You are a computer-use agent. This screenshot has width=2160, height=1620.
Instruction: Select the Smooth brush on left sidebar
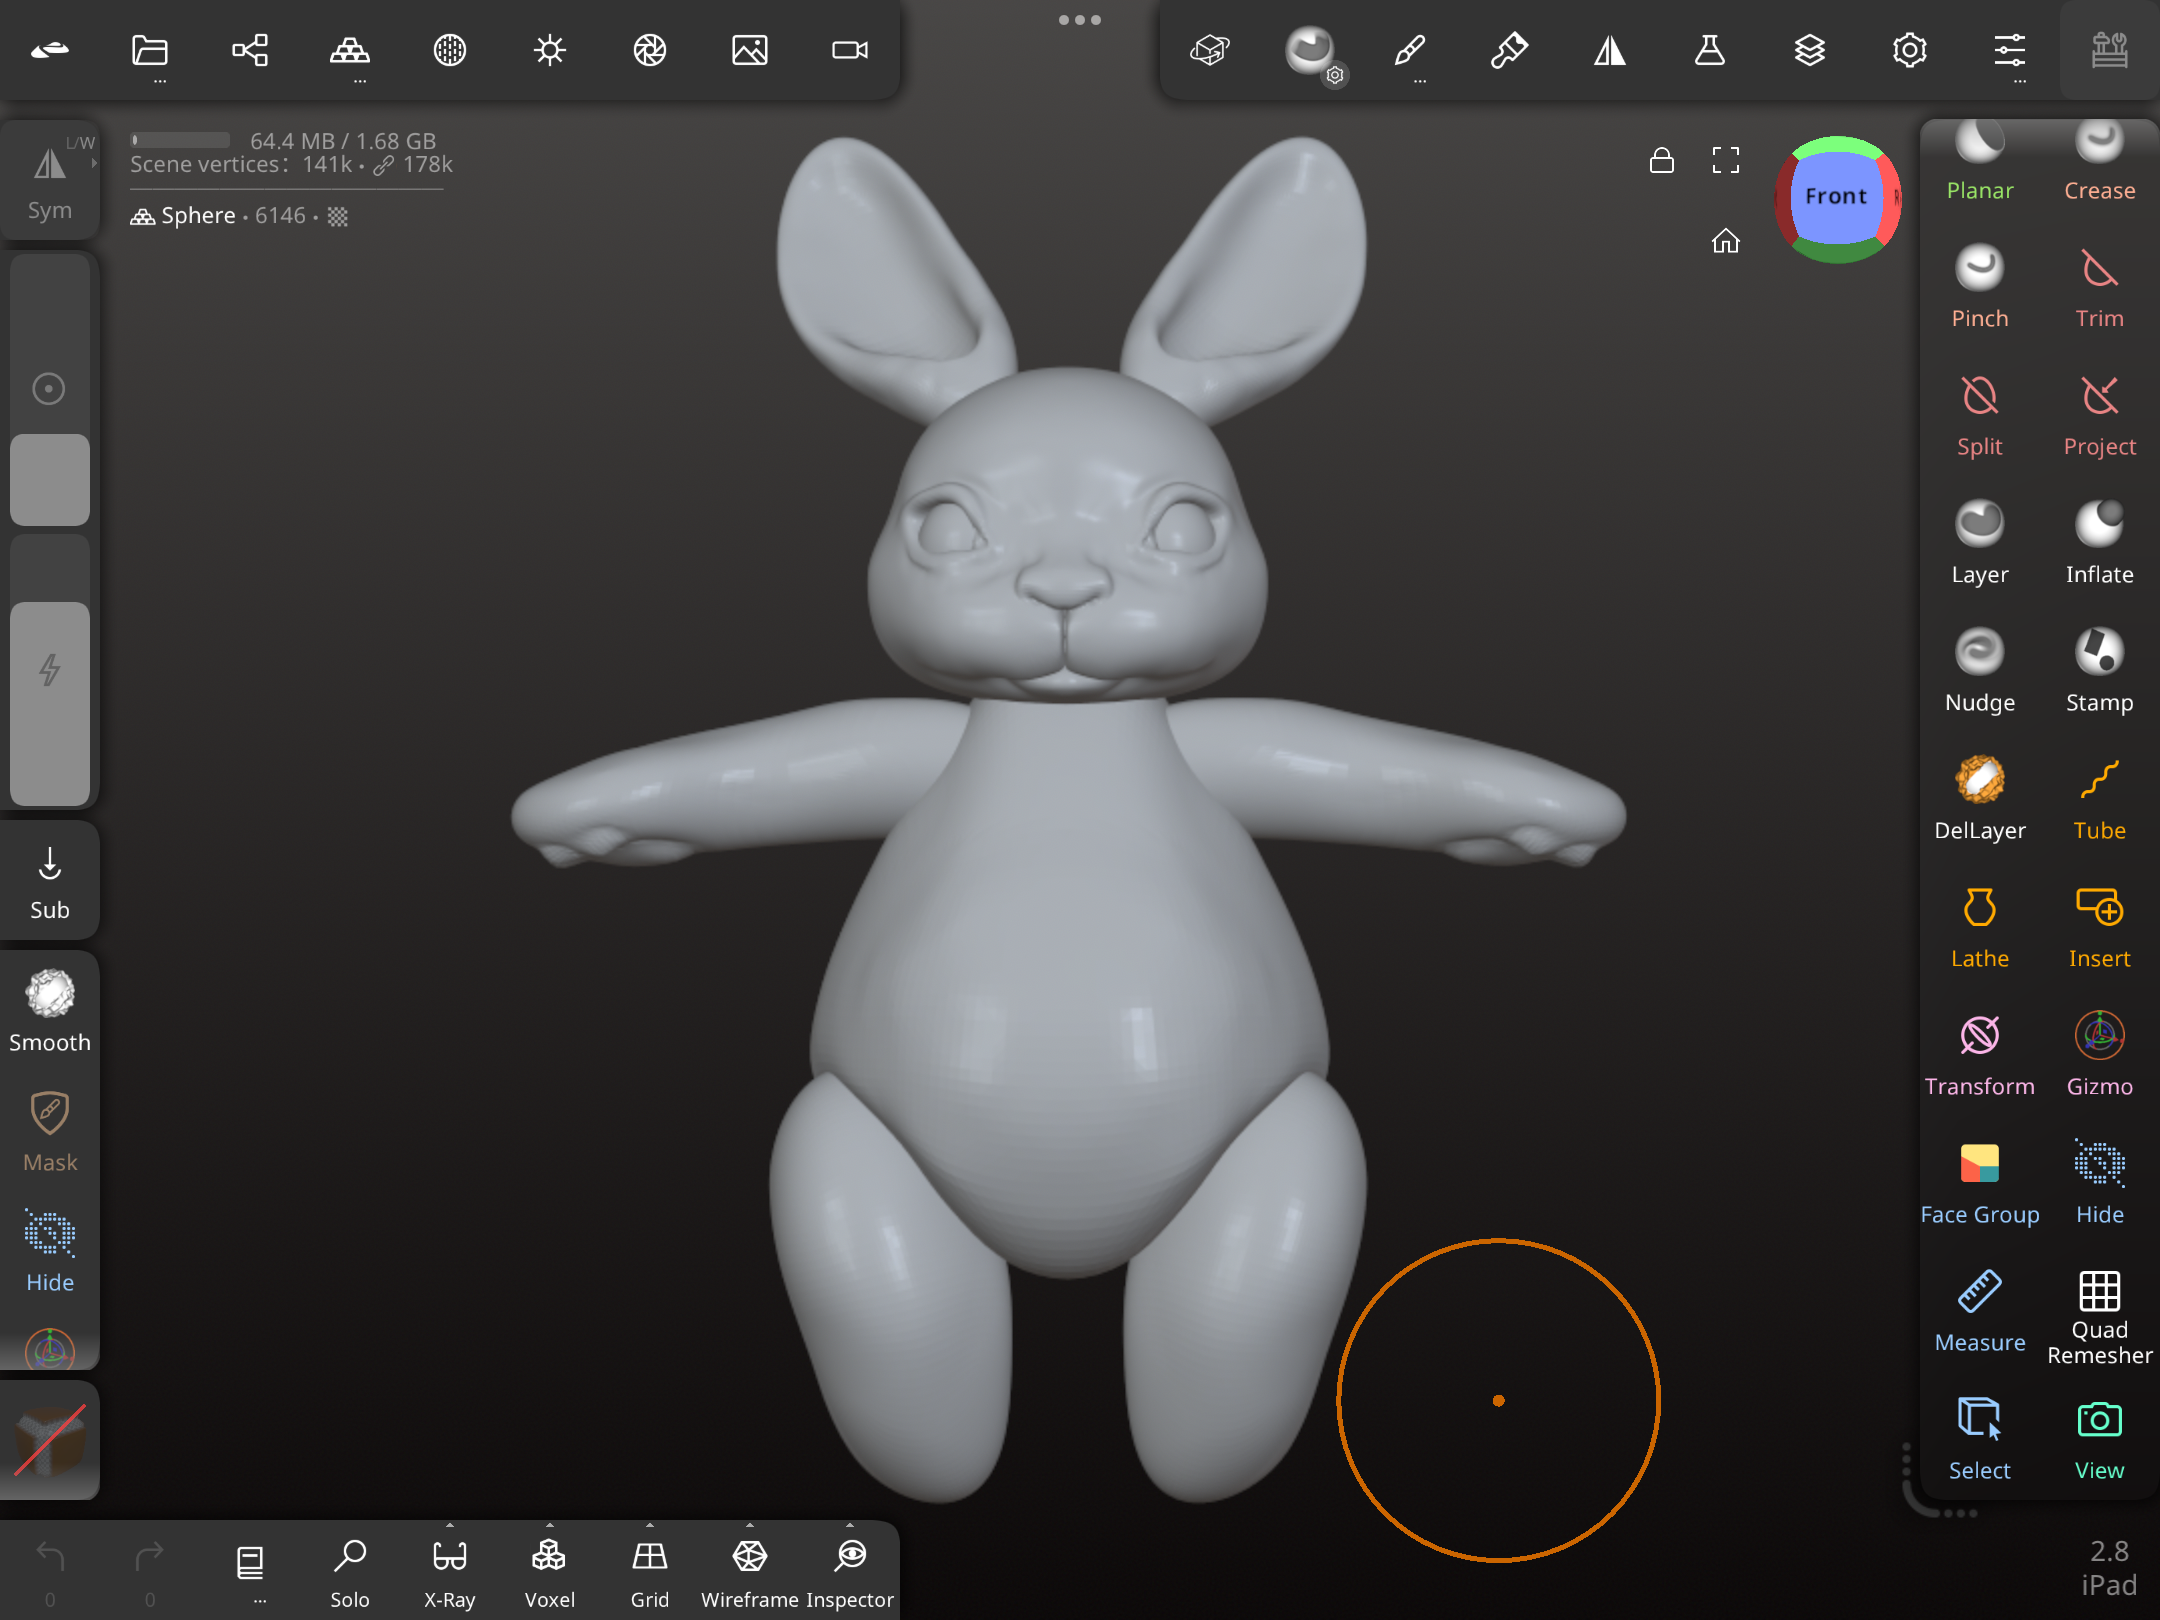pyautogui.click(x=50, y=1011)
